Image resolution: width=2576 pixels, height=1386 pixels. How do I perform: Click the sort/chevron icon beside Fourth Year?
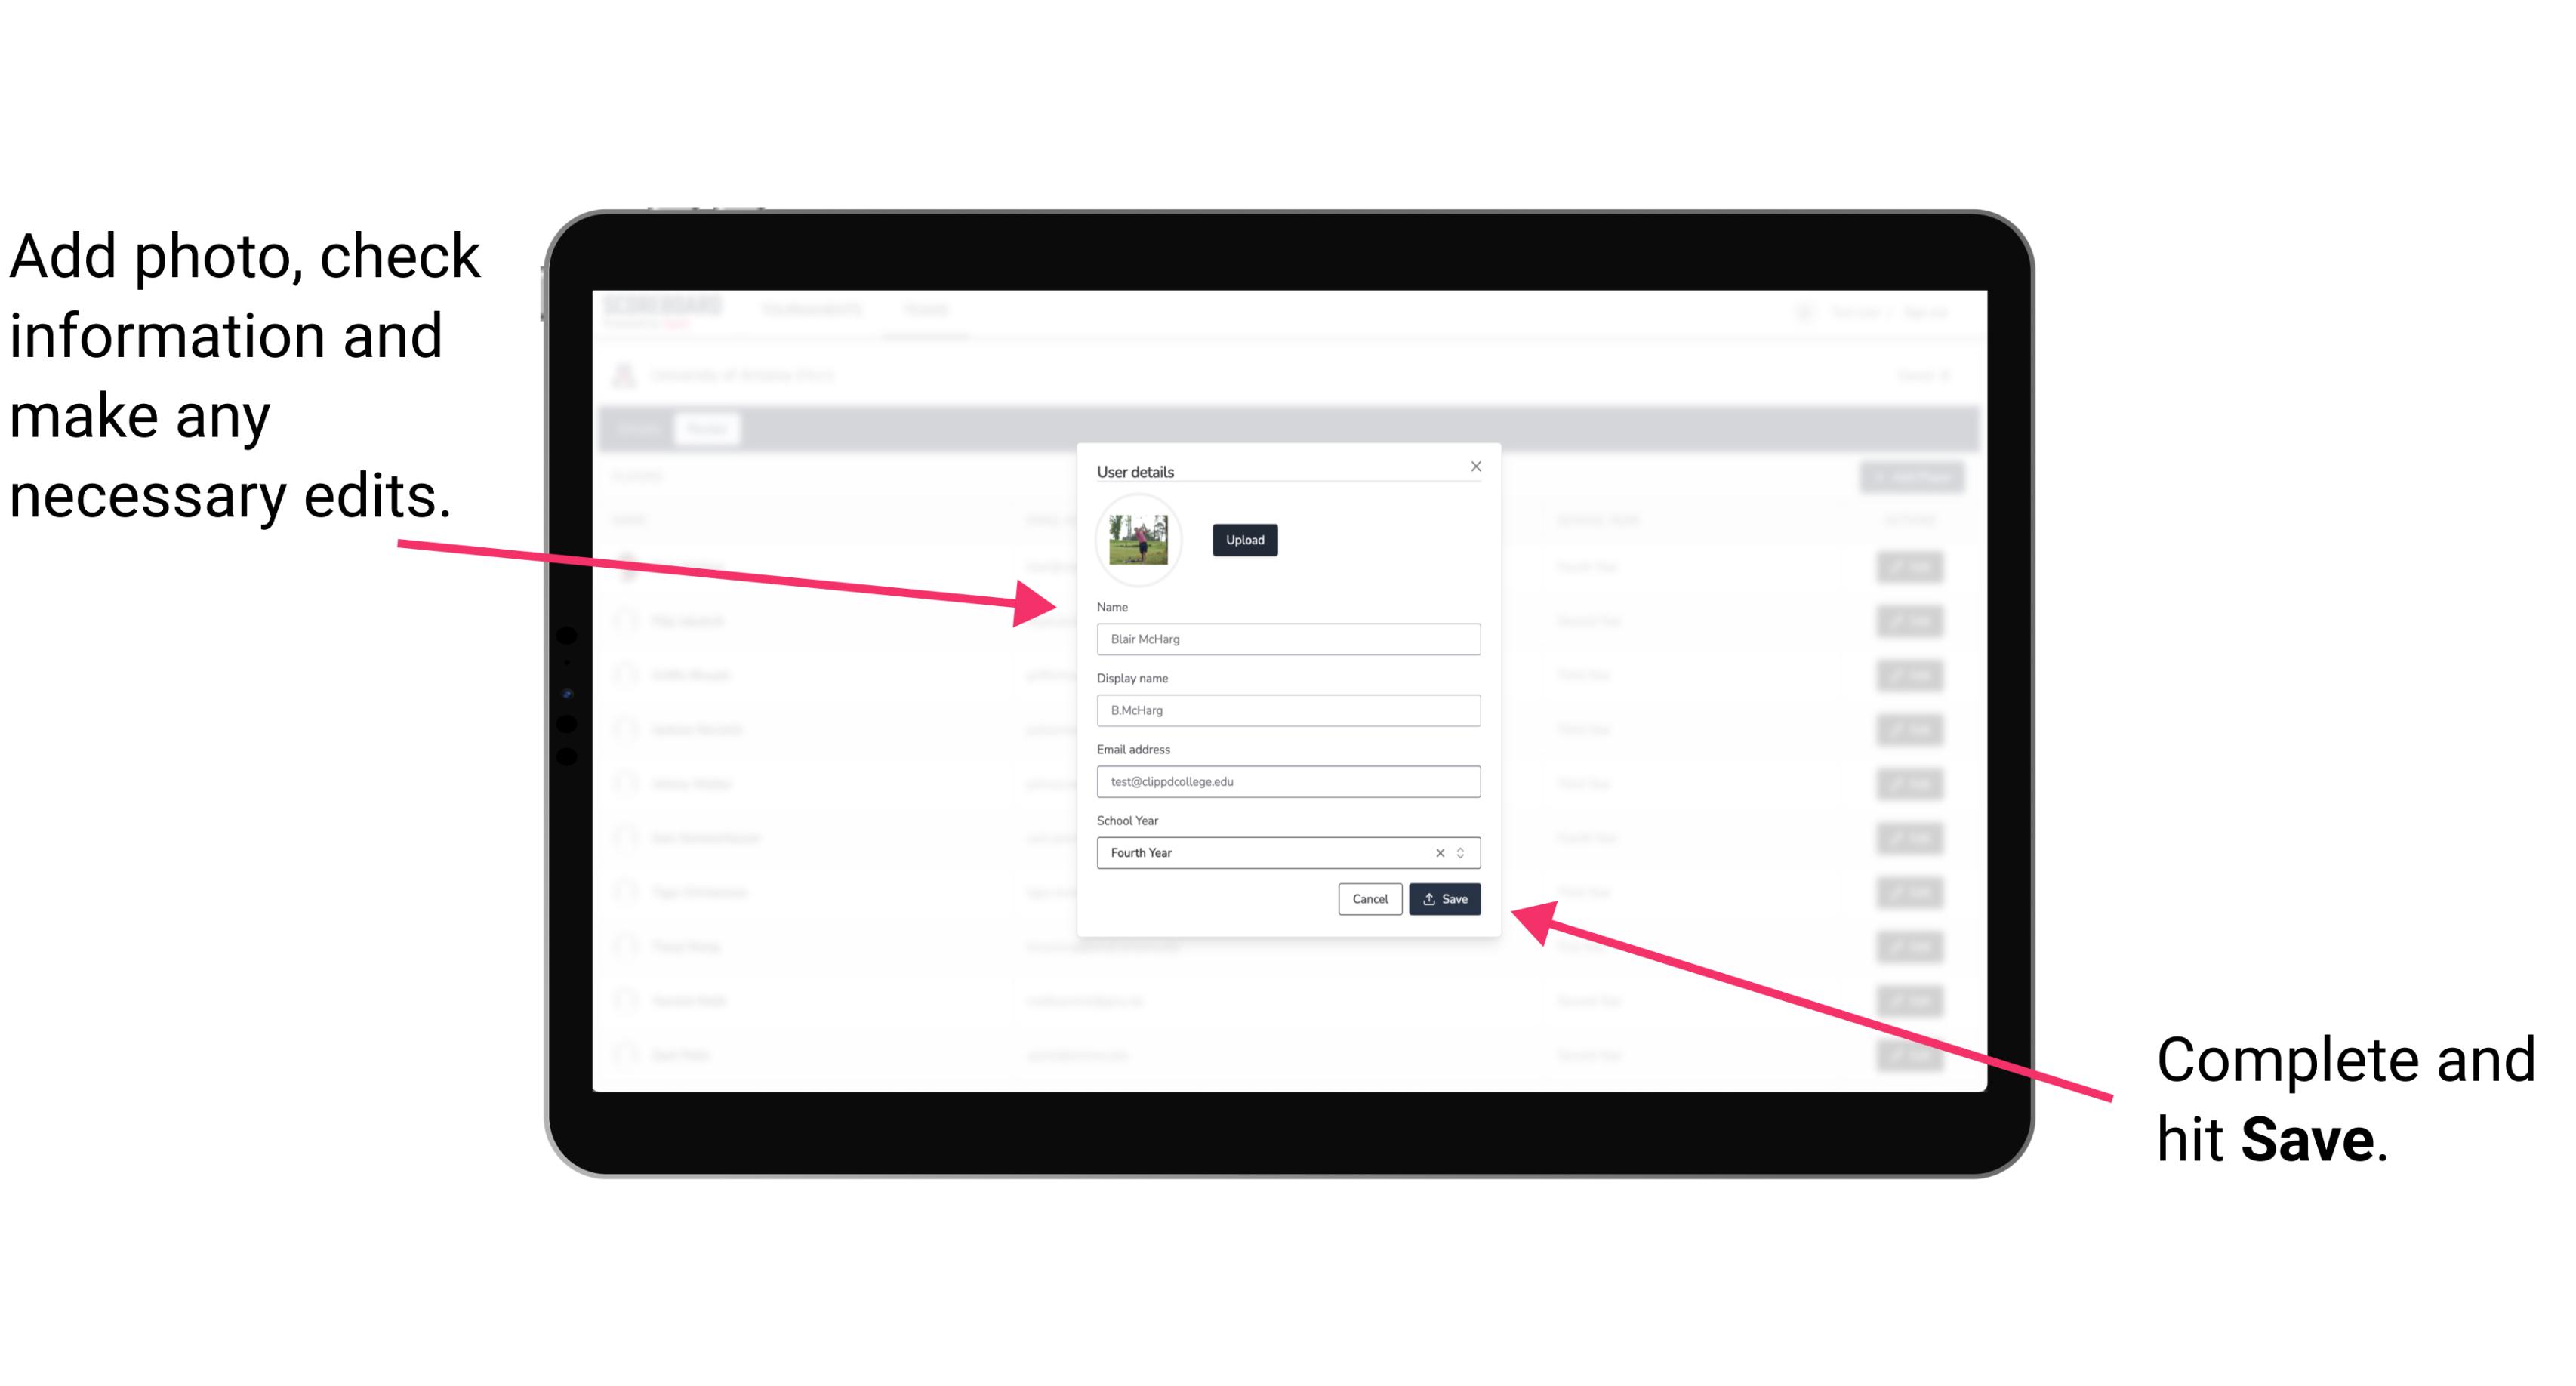click(x=1463, y=852)
